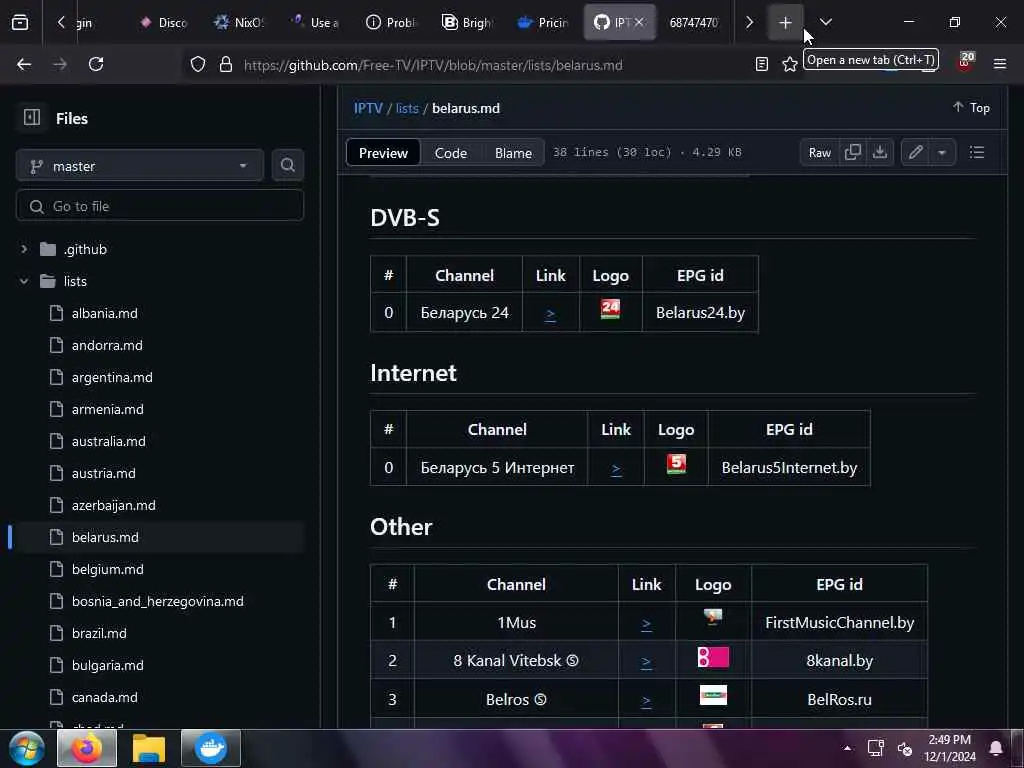Show the document outline icon

[x=976, y=153]
